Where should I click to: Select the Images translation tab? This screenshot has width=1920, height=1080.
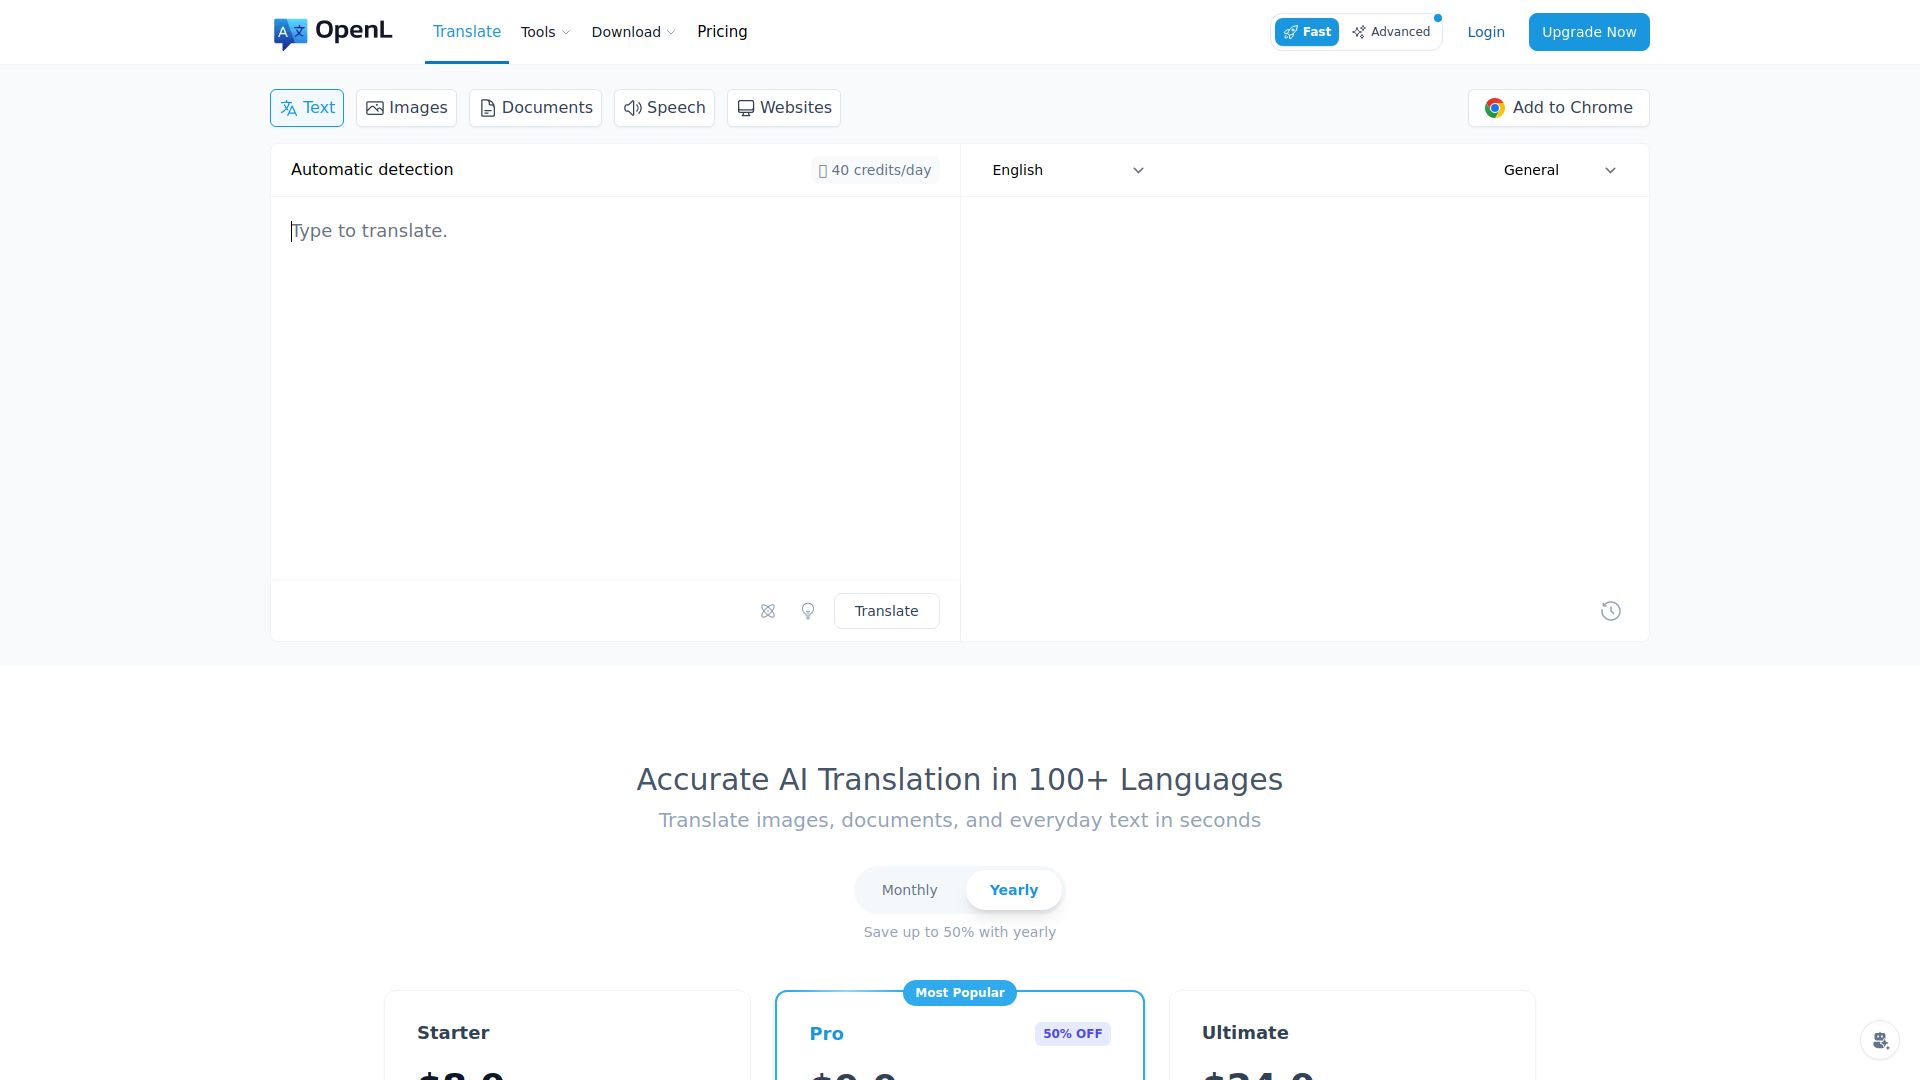[406, 108]
